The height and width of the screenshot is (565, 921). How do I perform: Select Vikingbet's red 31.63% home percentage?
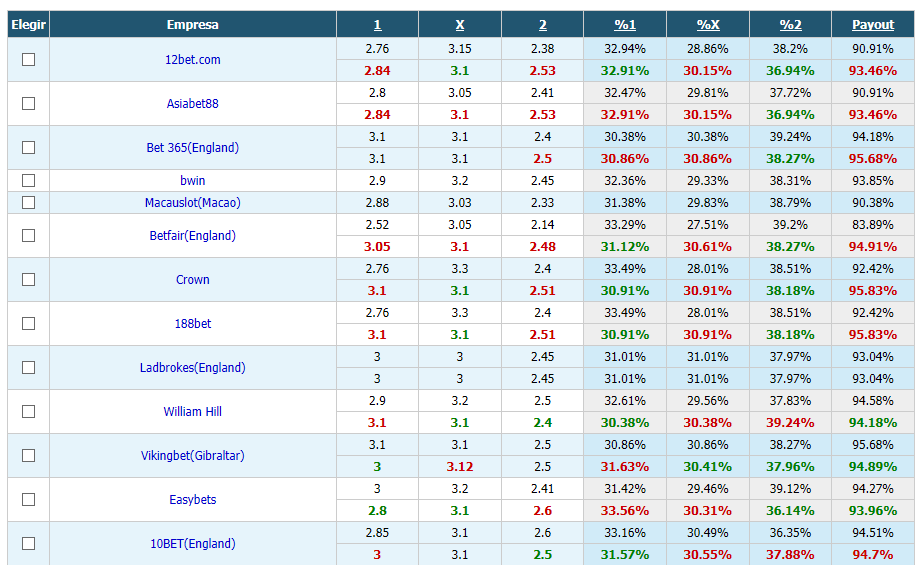625,467
